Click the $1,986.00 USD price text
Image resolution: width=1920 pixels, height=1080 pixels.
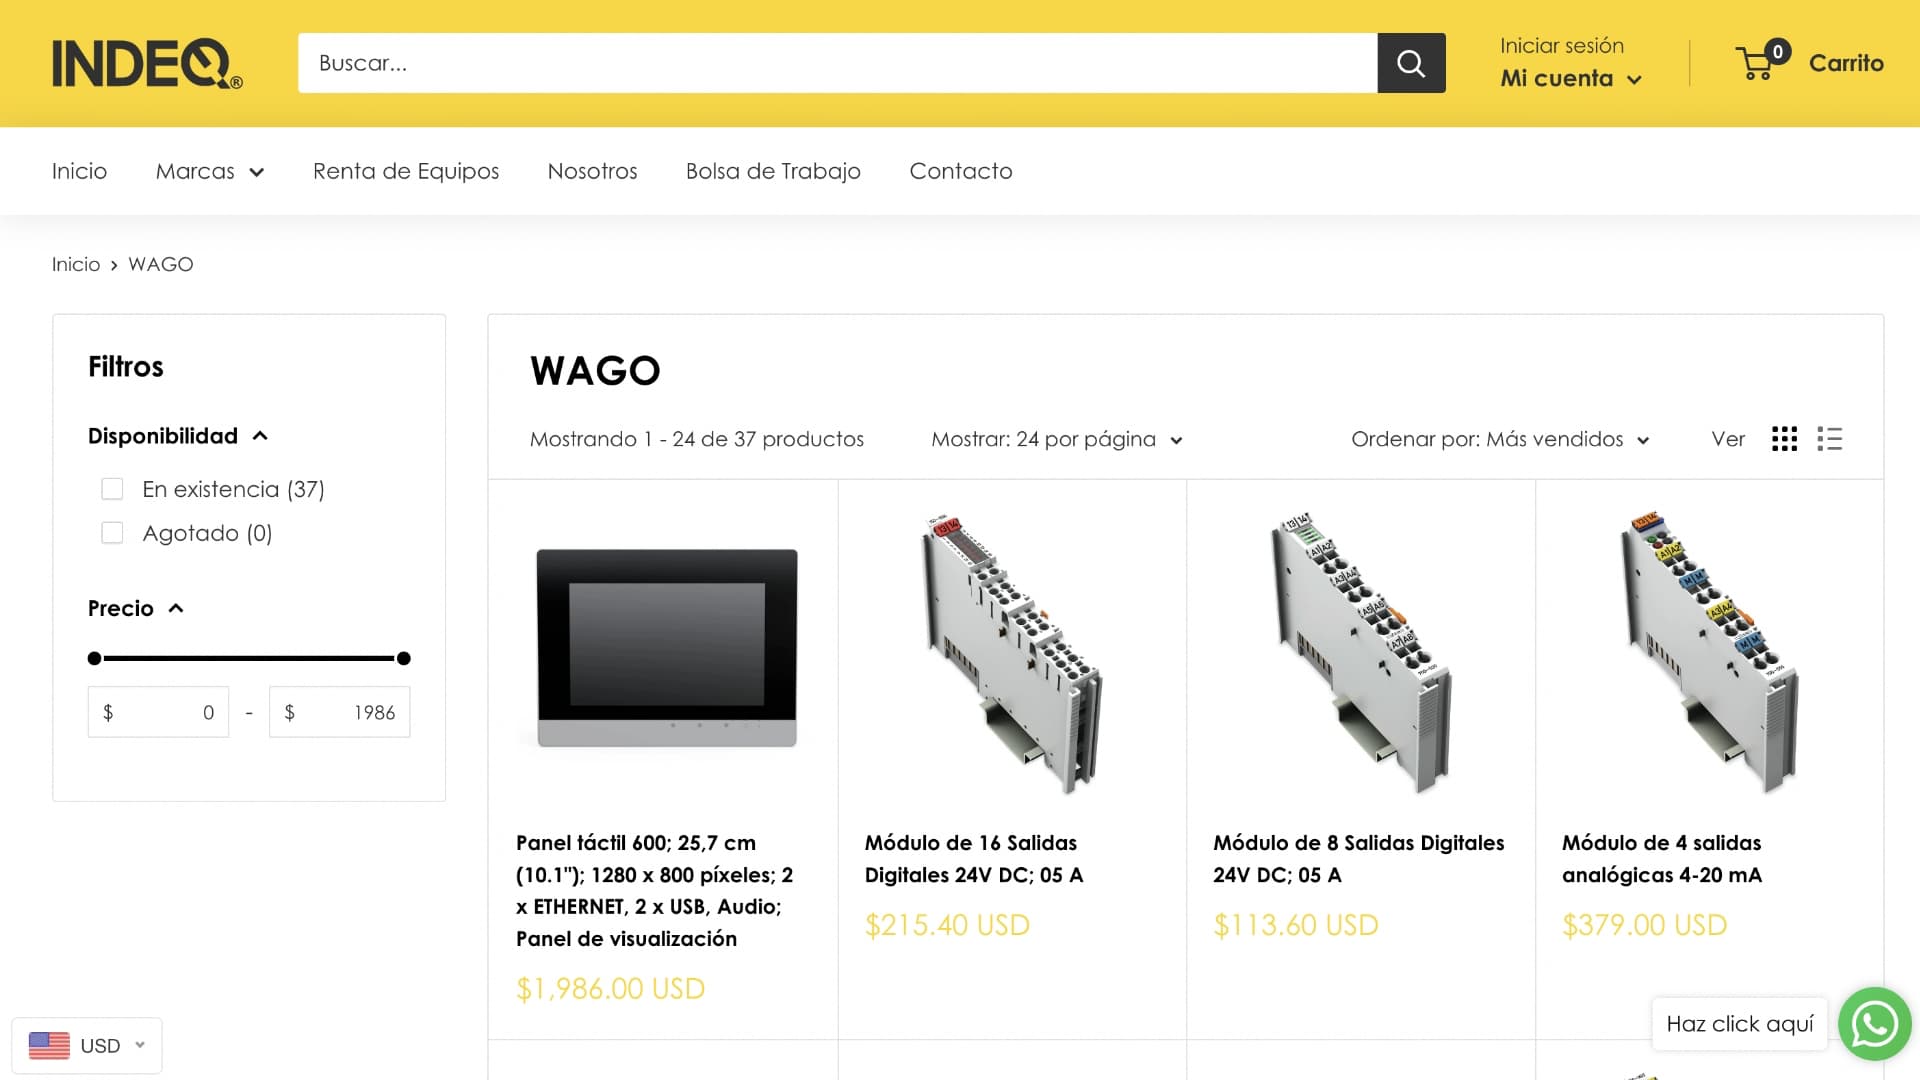610,989
